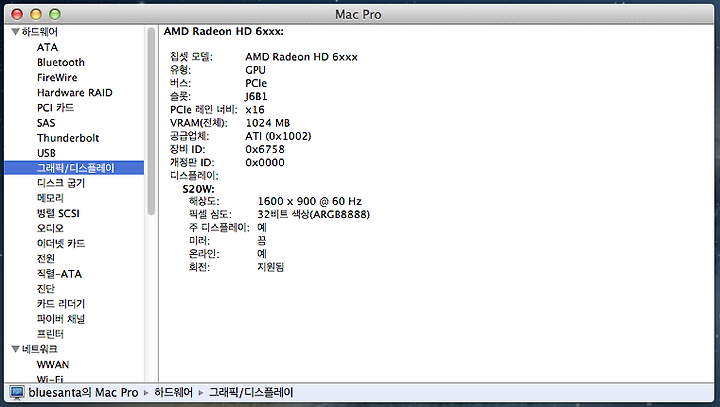Viewport: 720px width, 407px height.
Task: Open 진단 in the sidebar
Action: (x=45, y=288)
